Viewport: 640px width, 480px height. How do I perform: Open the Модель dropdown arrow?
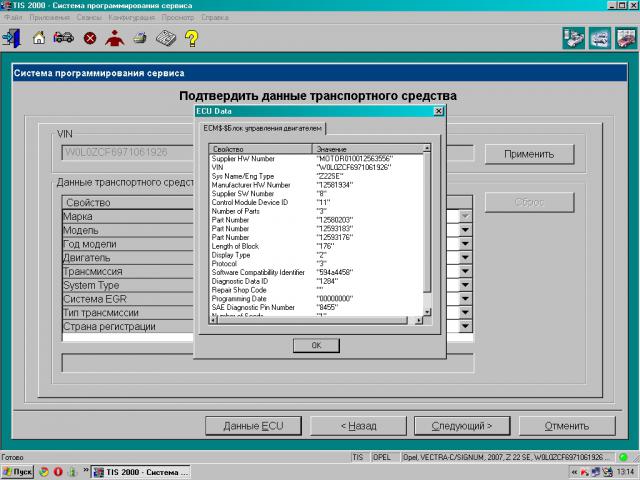click(x=465, y=230)
